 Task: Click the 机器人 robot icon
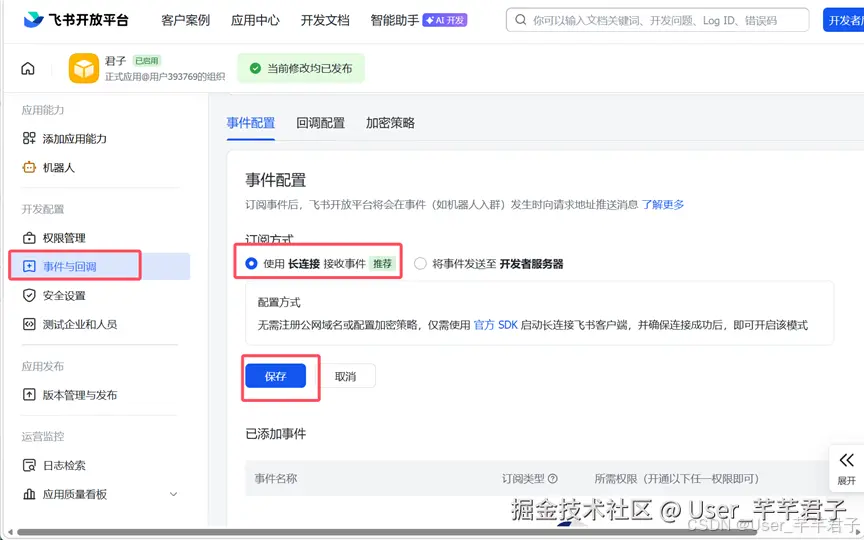(29, 168)
